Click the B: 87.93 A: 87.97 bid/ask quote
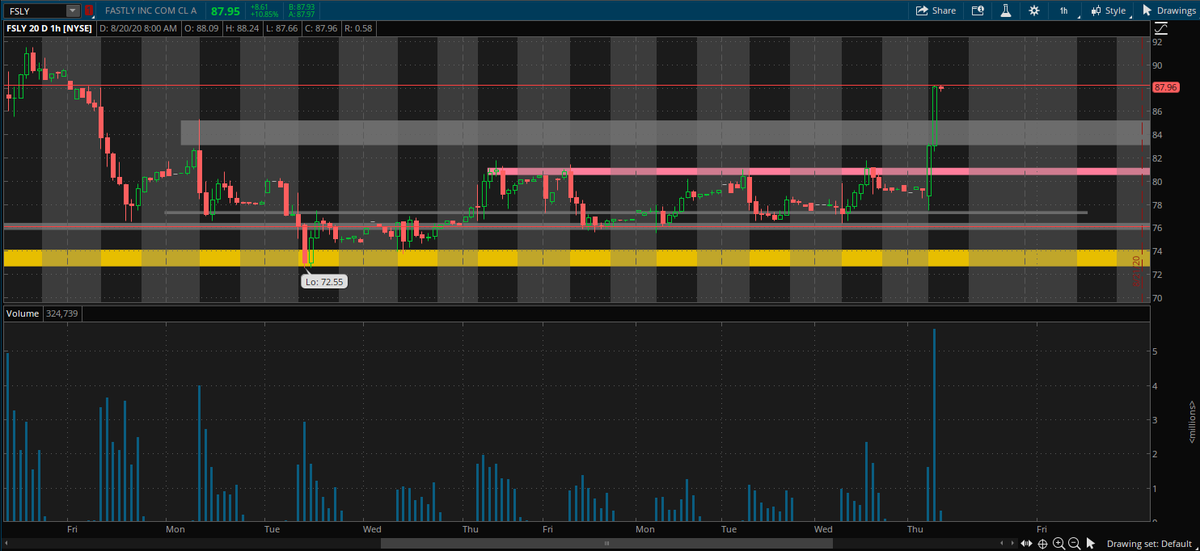 [x=301, y=10]
